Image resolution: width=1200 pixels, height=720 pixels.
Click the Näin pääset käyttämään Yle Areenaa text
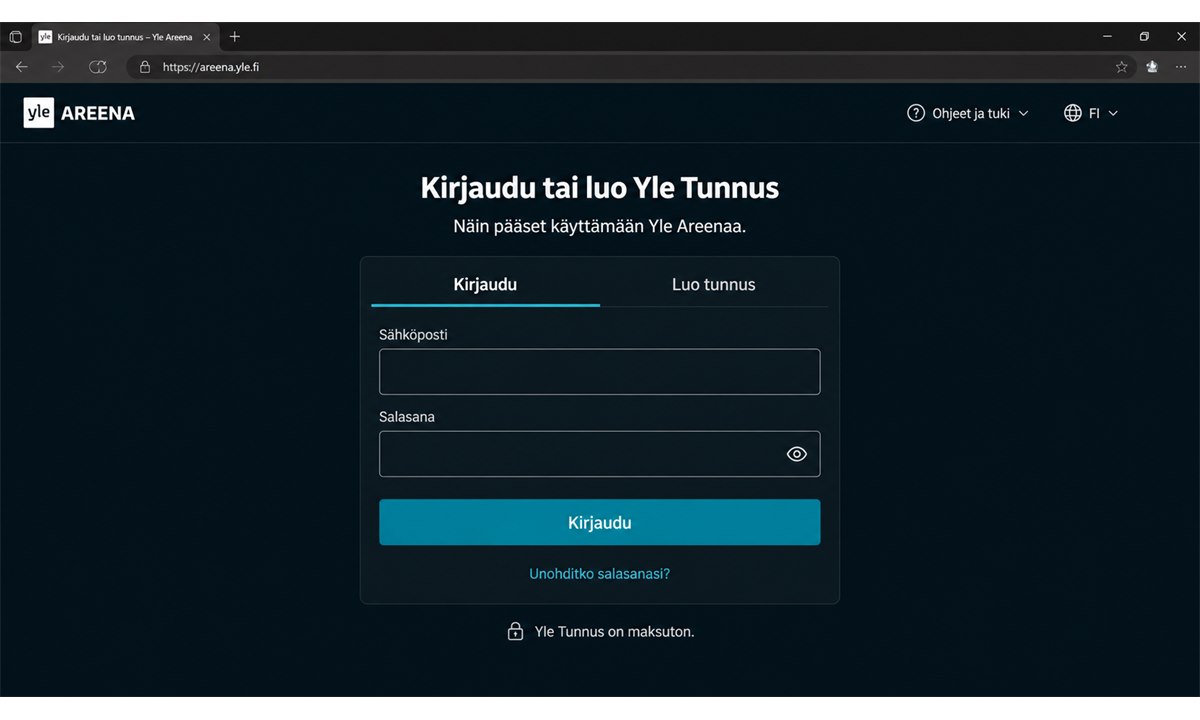click(600, 226)
